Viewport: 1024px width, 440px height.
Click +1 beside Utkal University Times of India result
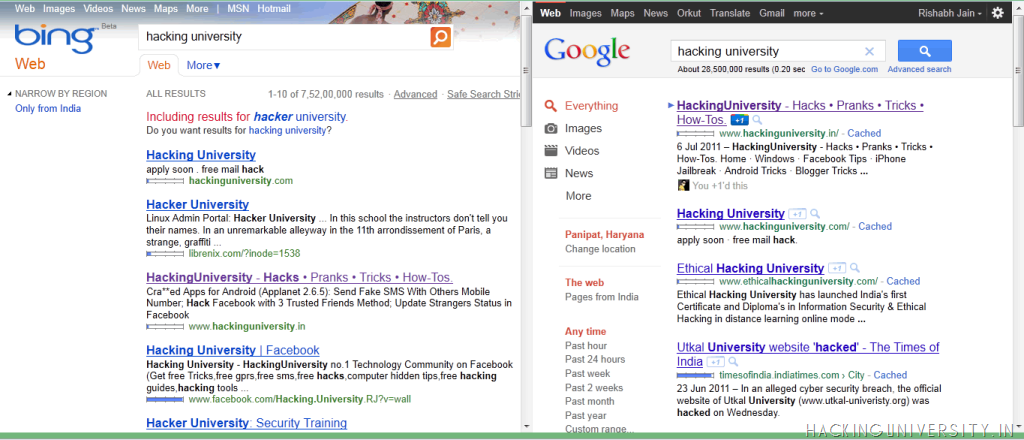(716, 362)
